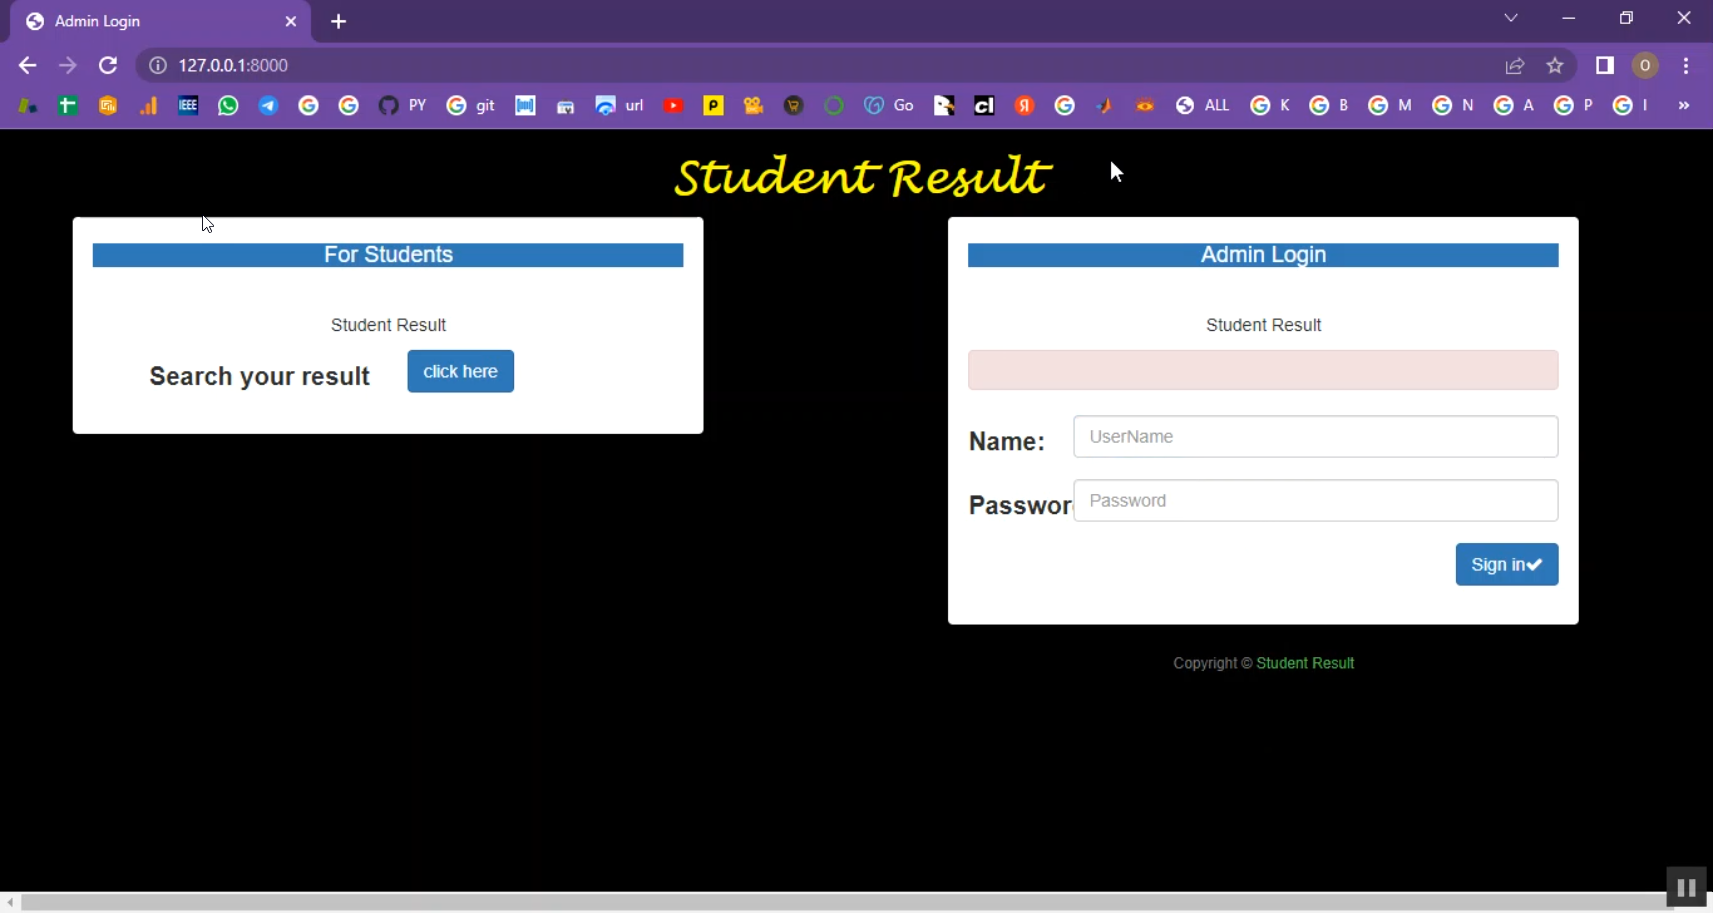Viewport: 1713px width, 913px height.
Task: Open the GitHub PY bookmark
Action: [403, 106]
